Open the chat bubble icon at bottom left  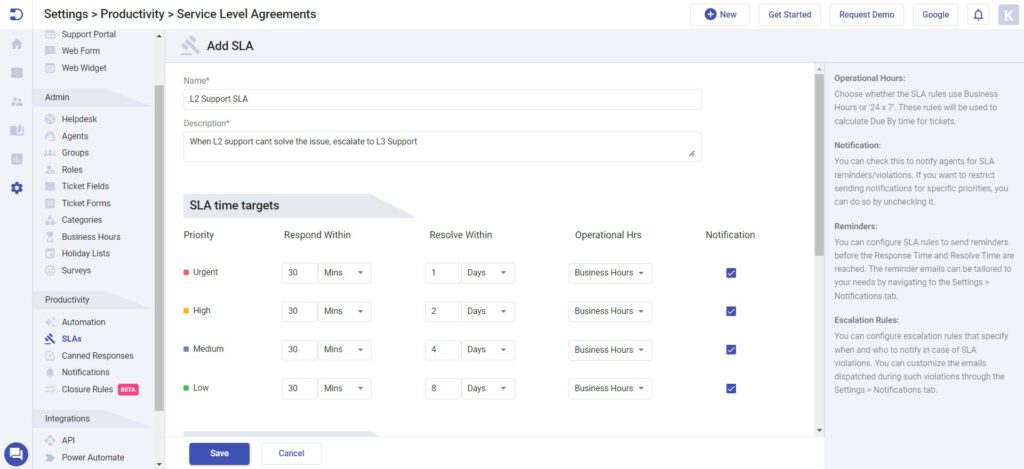coord(16,453)
